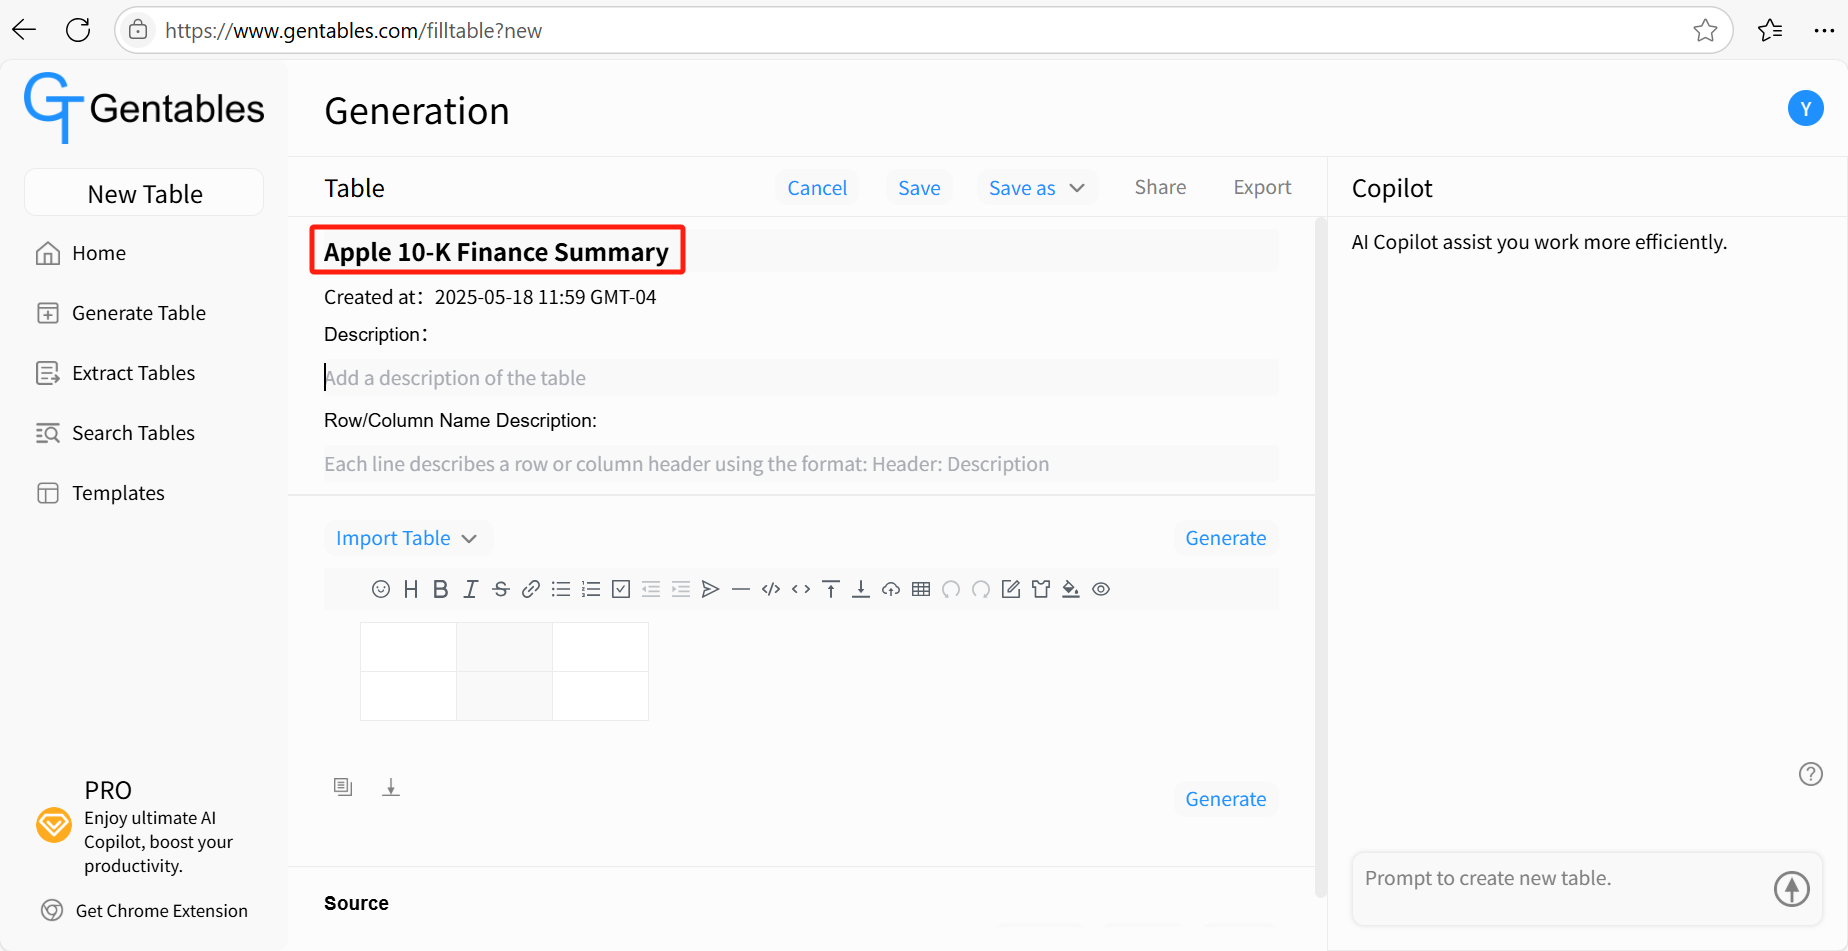The image size is (1848, 951).
Task: Click the copy icon below the table
Action: point(343,787)
